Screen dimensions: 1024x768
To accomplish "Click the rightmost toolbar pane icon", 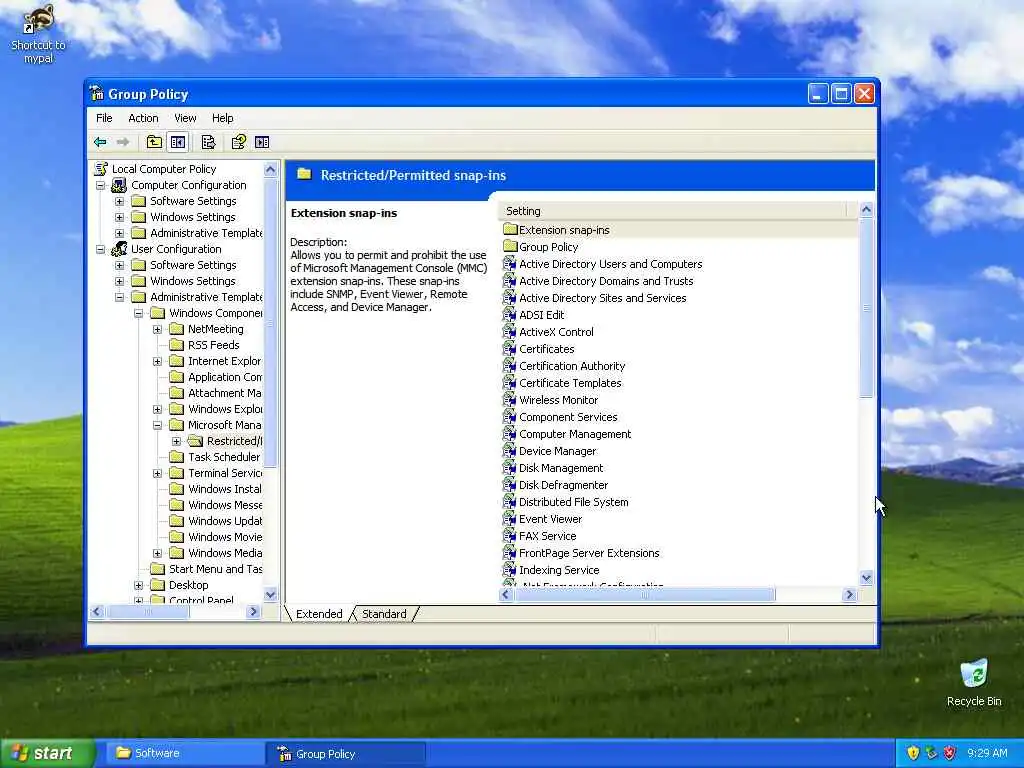I will click(262, 142).
